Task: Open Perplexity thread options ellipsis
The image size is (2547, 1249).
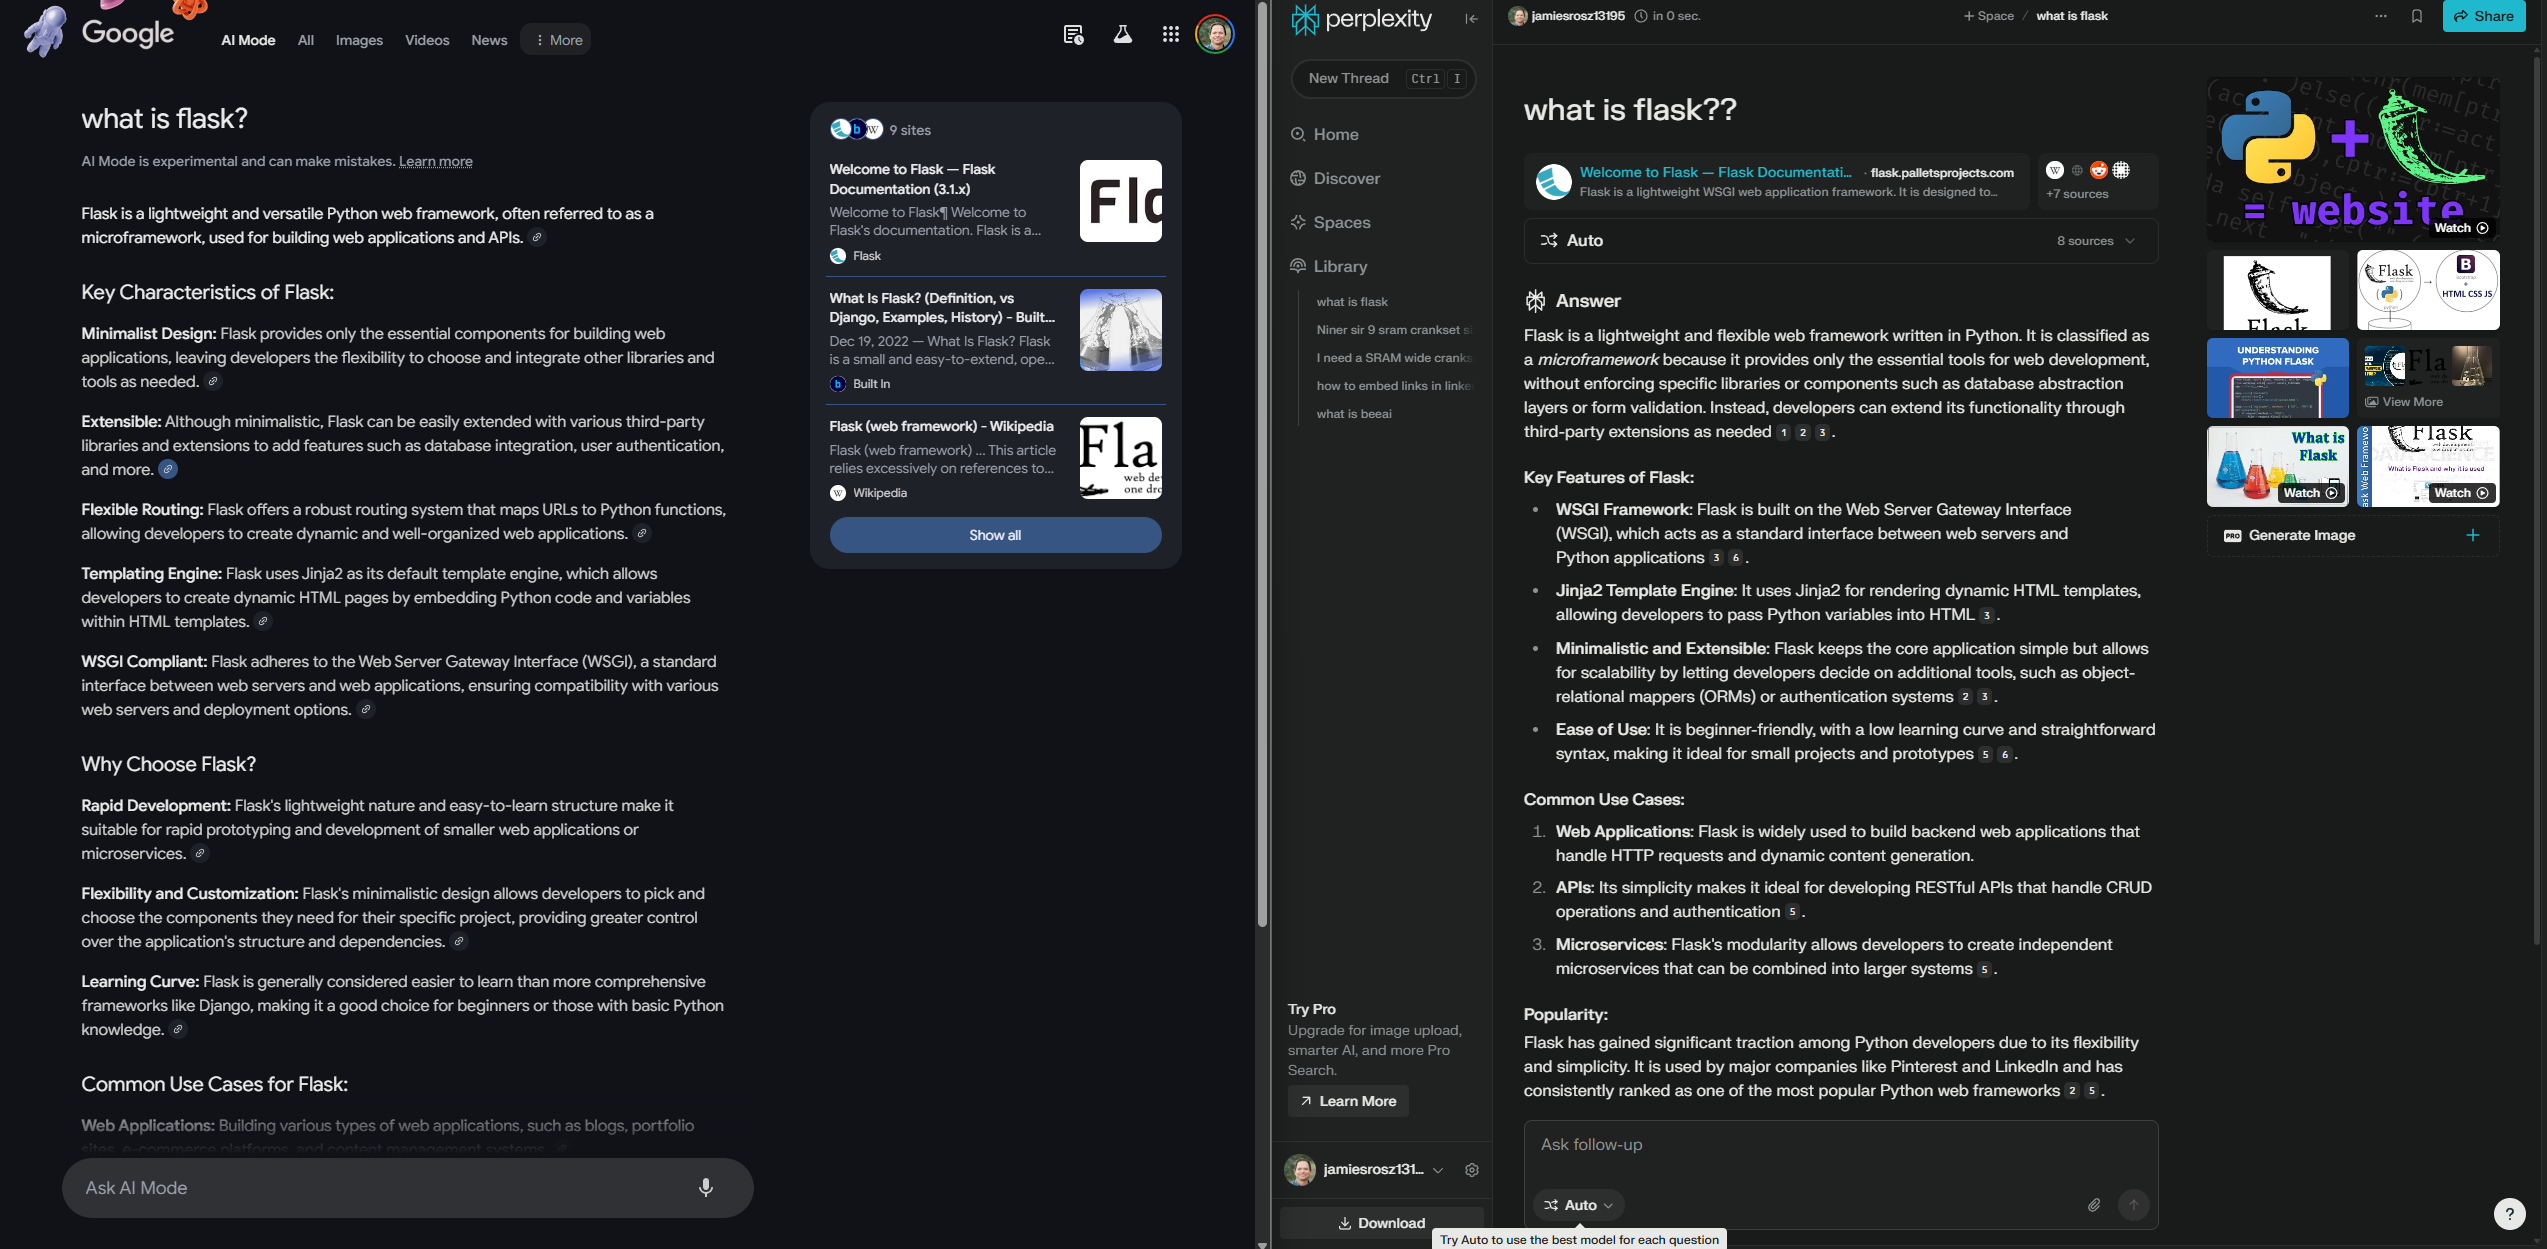Action: point(2381,16)
